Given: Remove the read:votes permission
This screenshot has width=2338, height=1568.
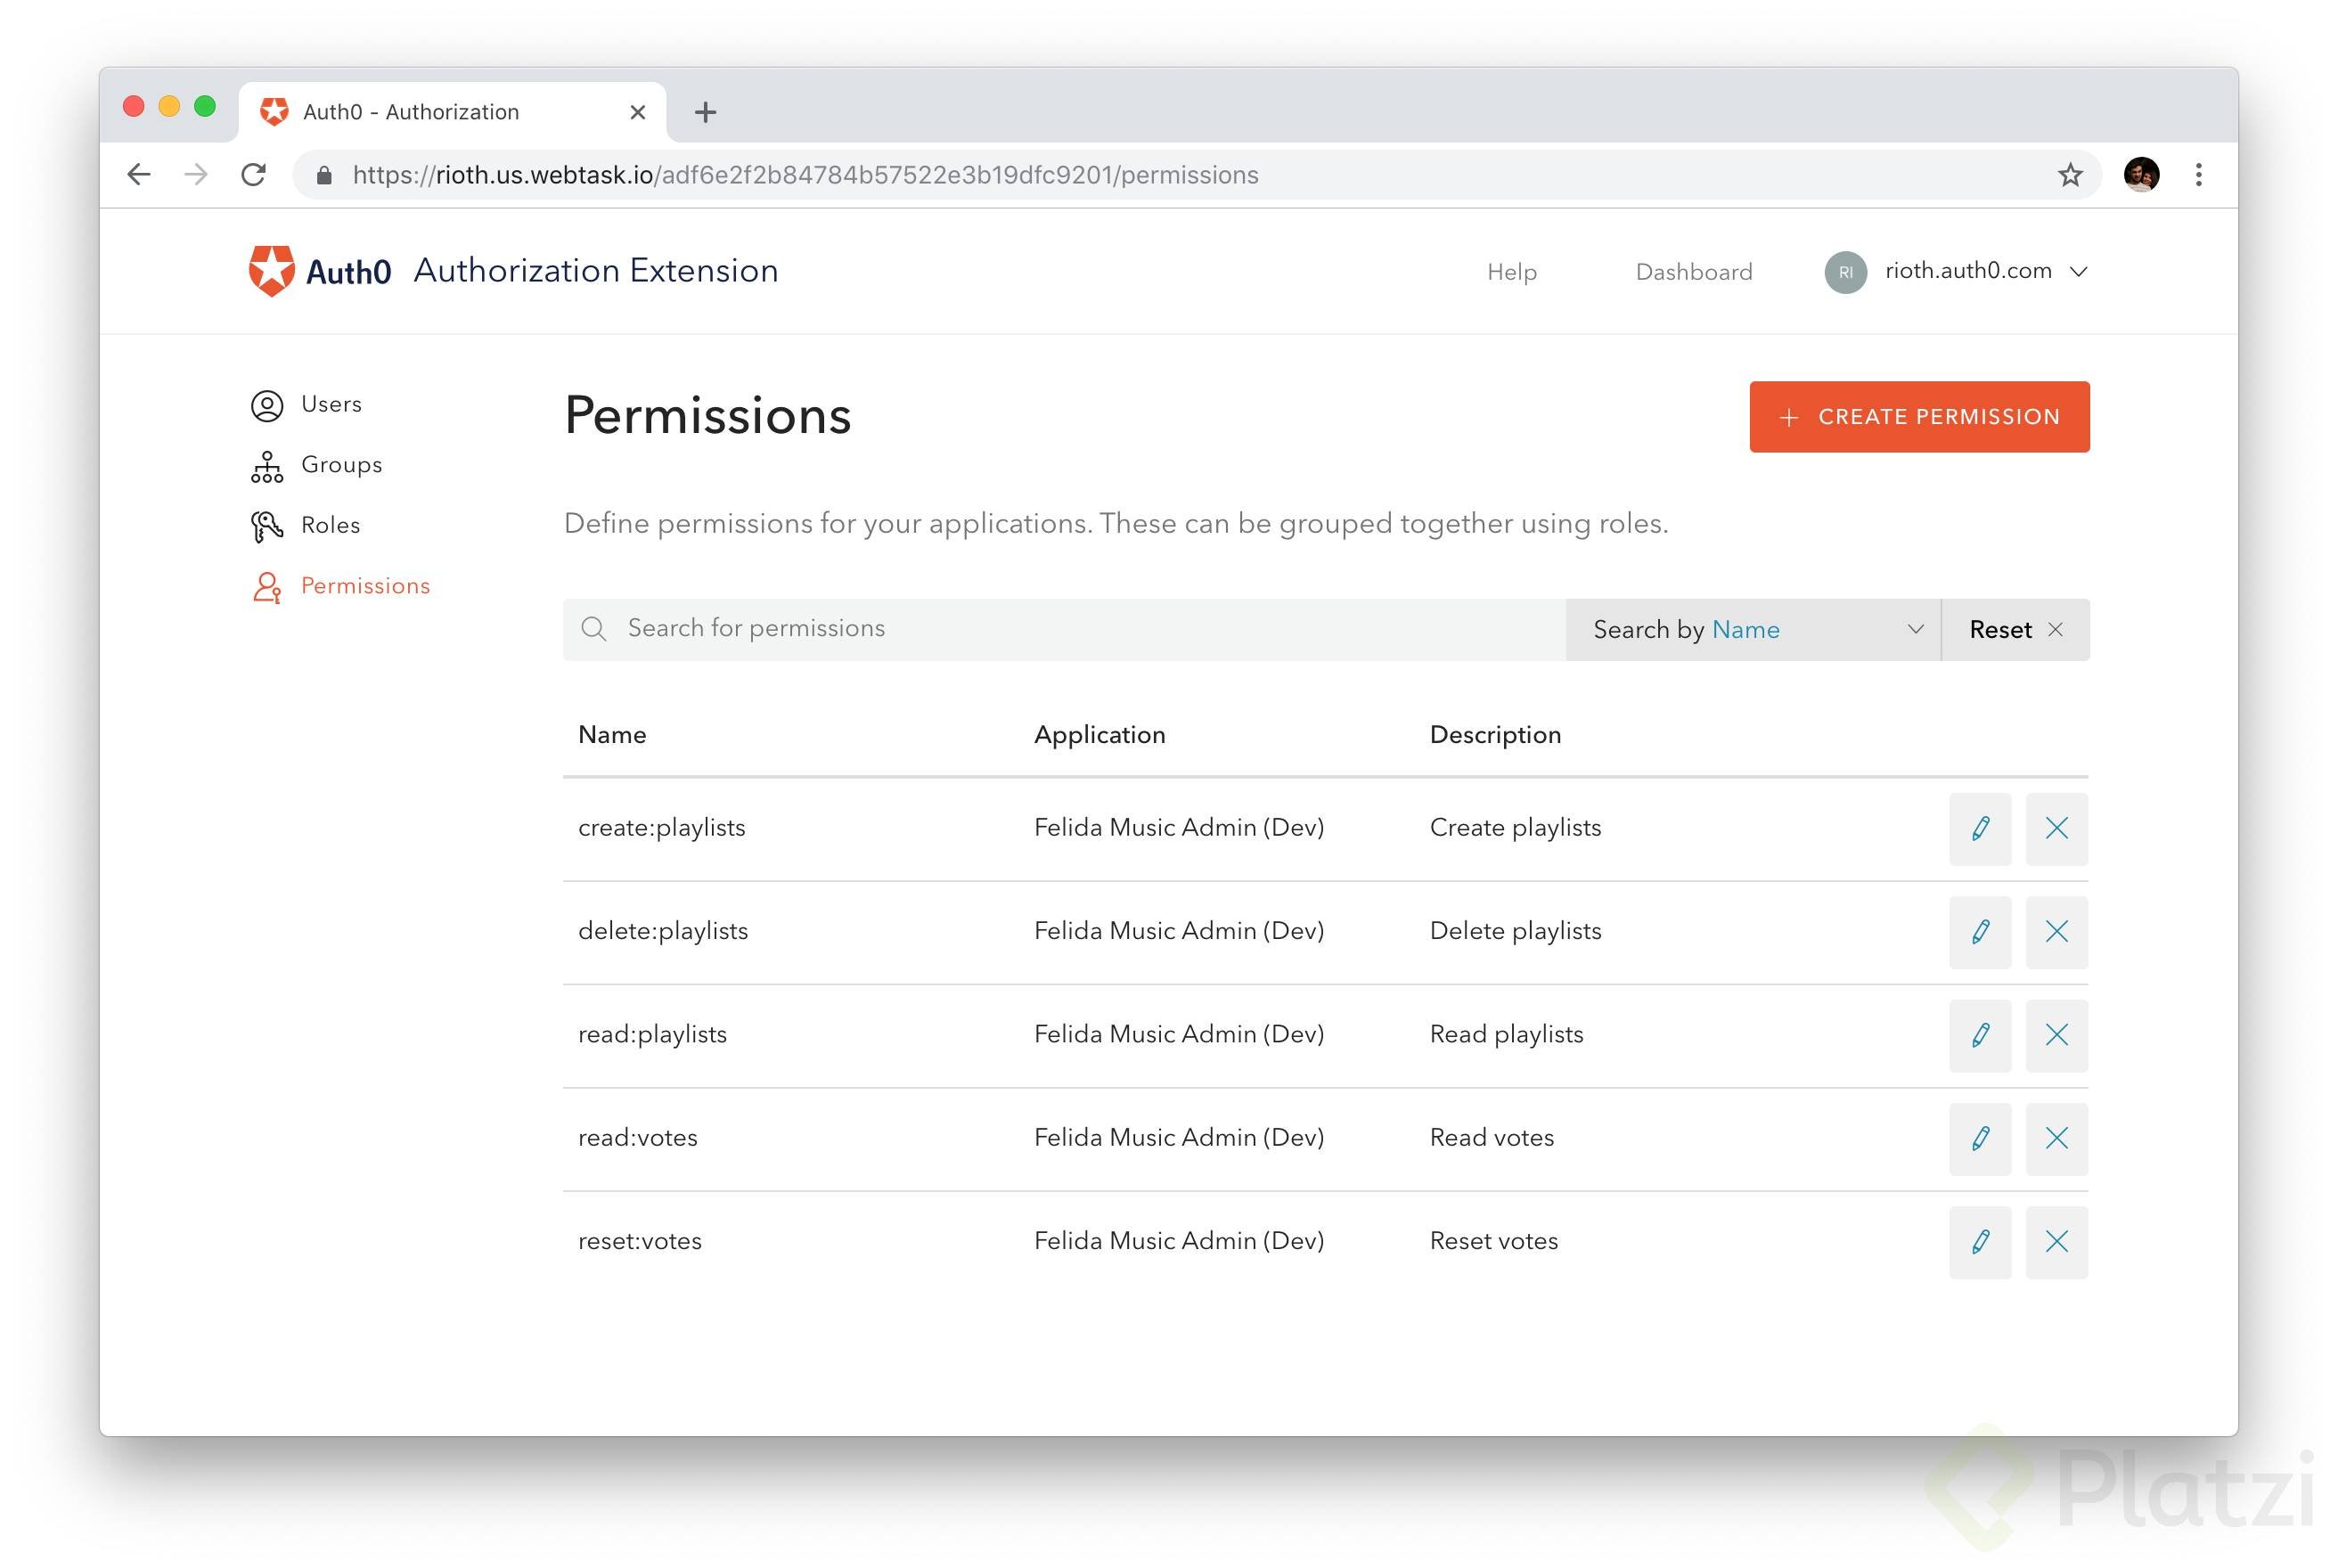Looking at the screenshot, I should point(2055,1138).
